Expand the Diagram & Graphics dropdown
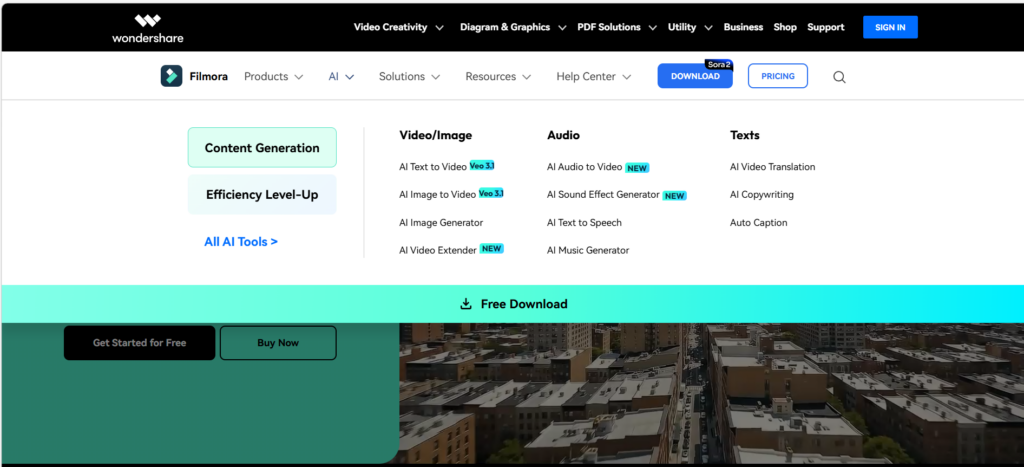The image size is (1024, 467). [512, 27]
